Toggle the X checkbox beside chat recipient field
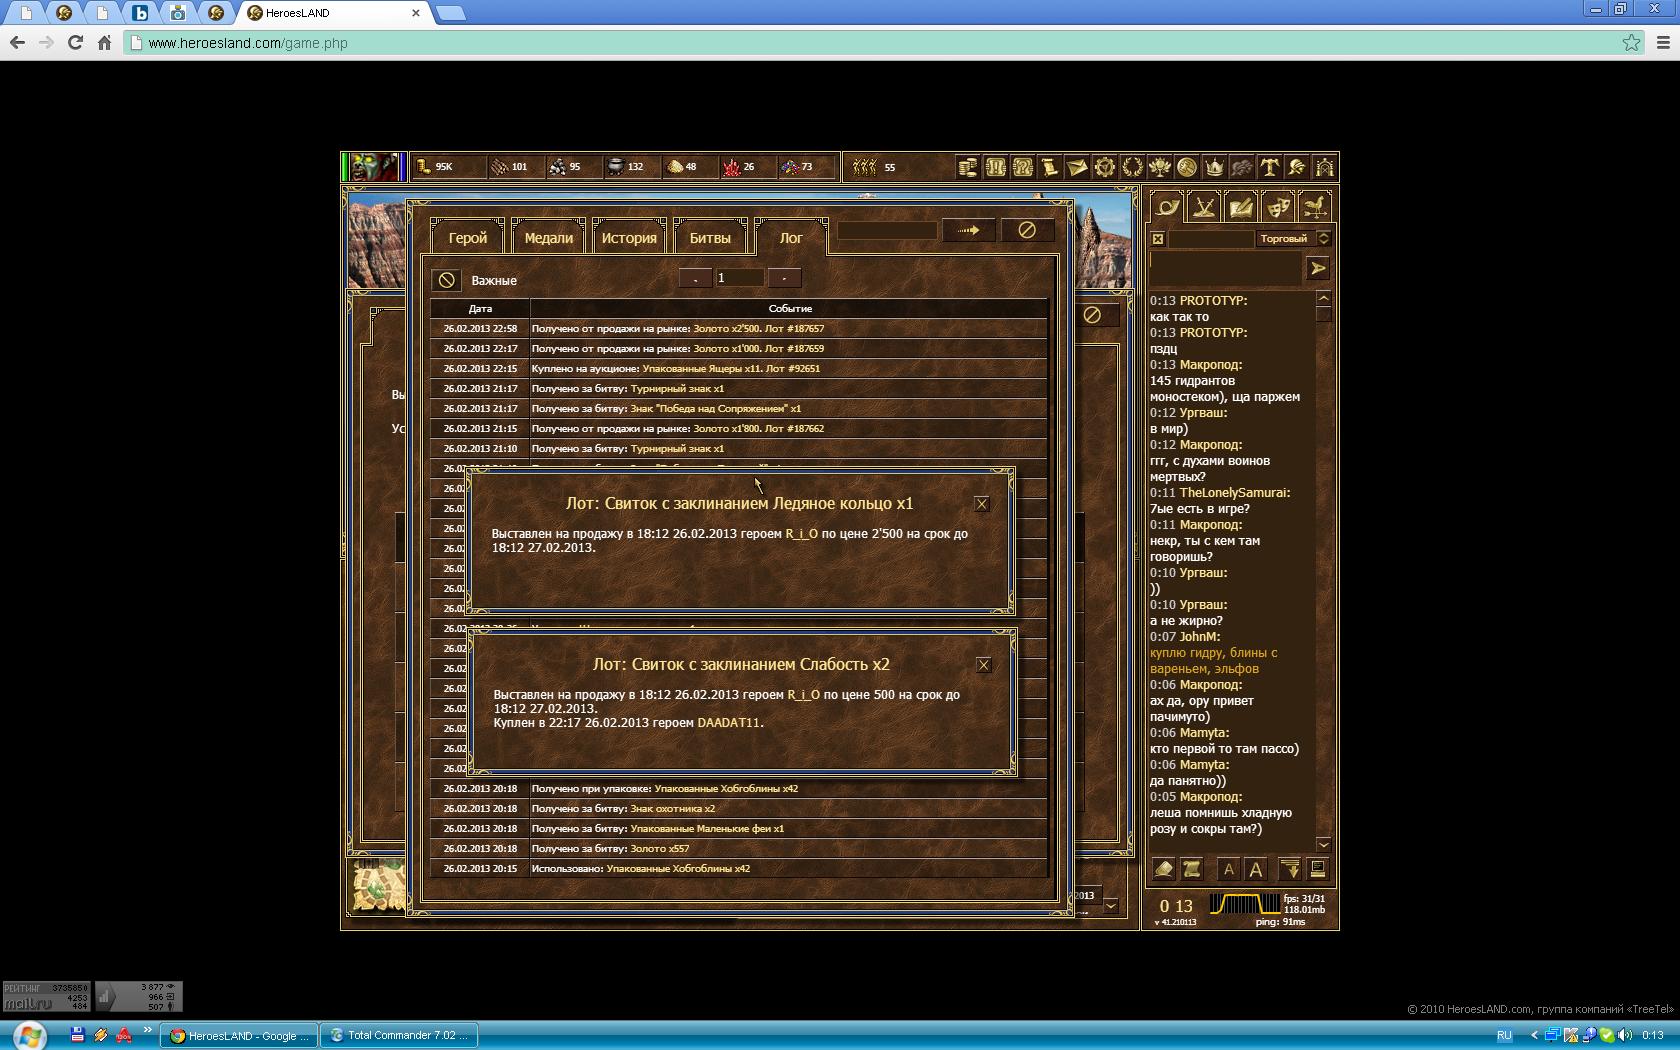 pyautogui.click(x=1157, y=239)
